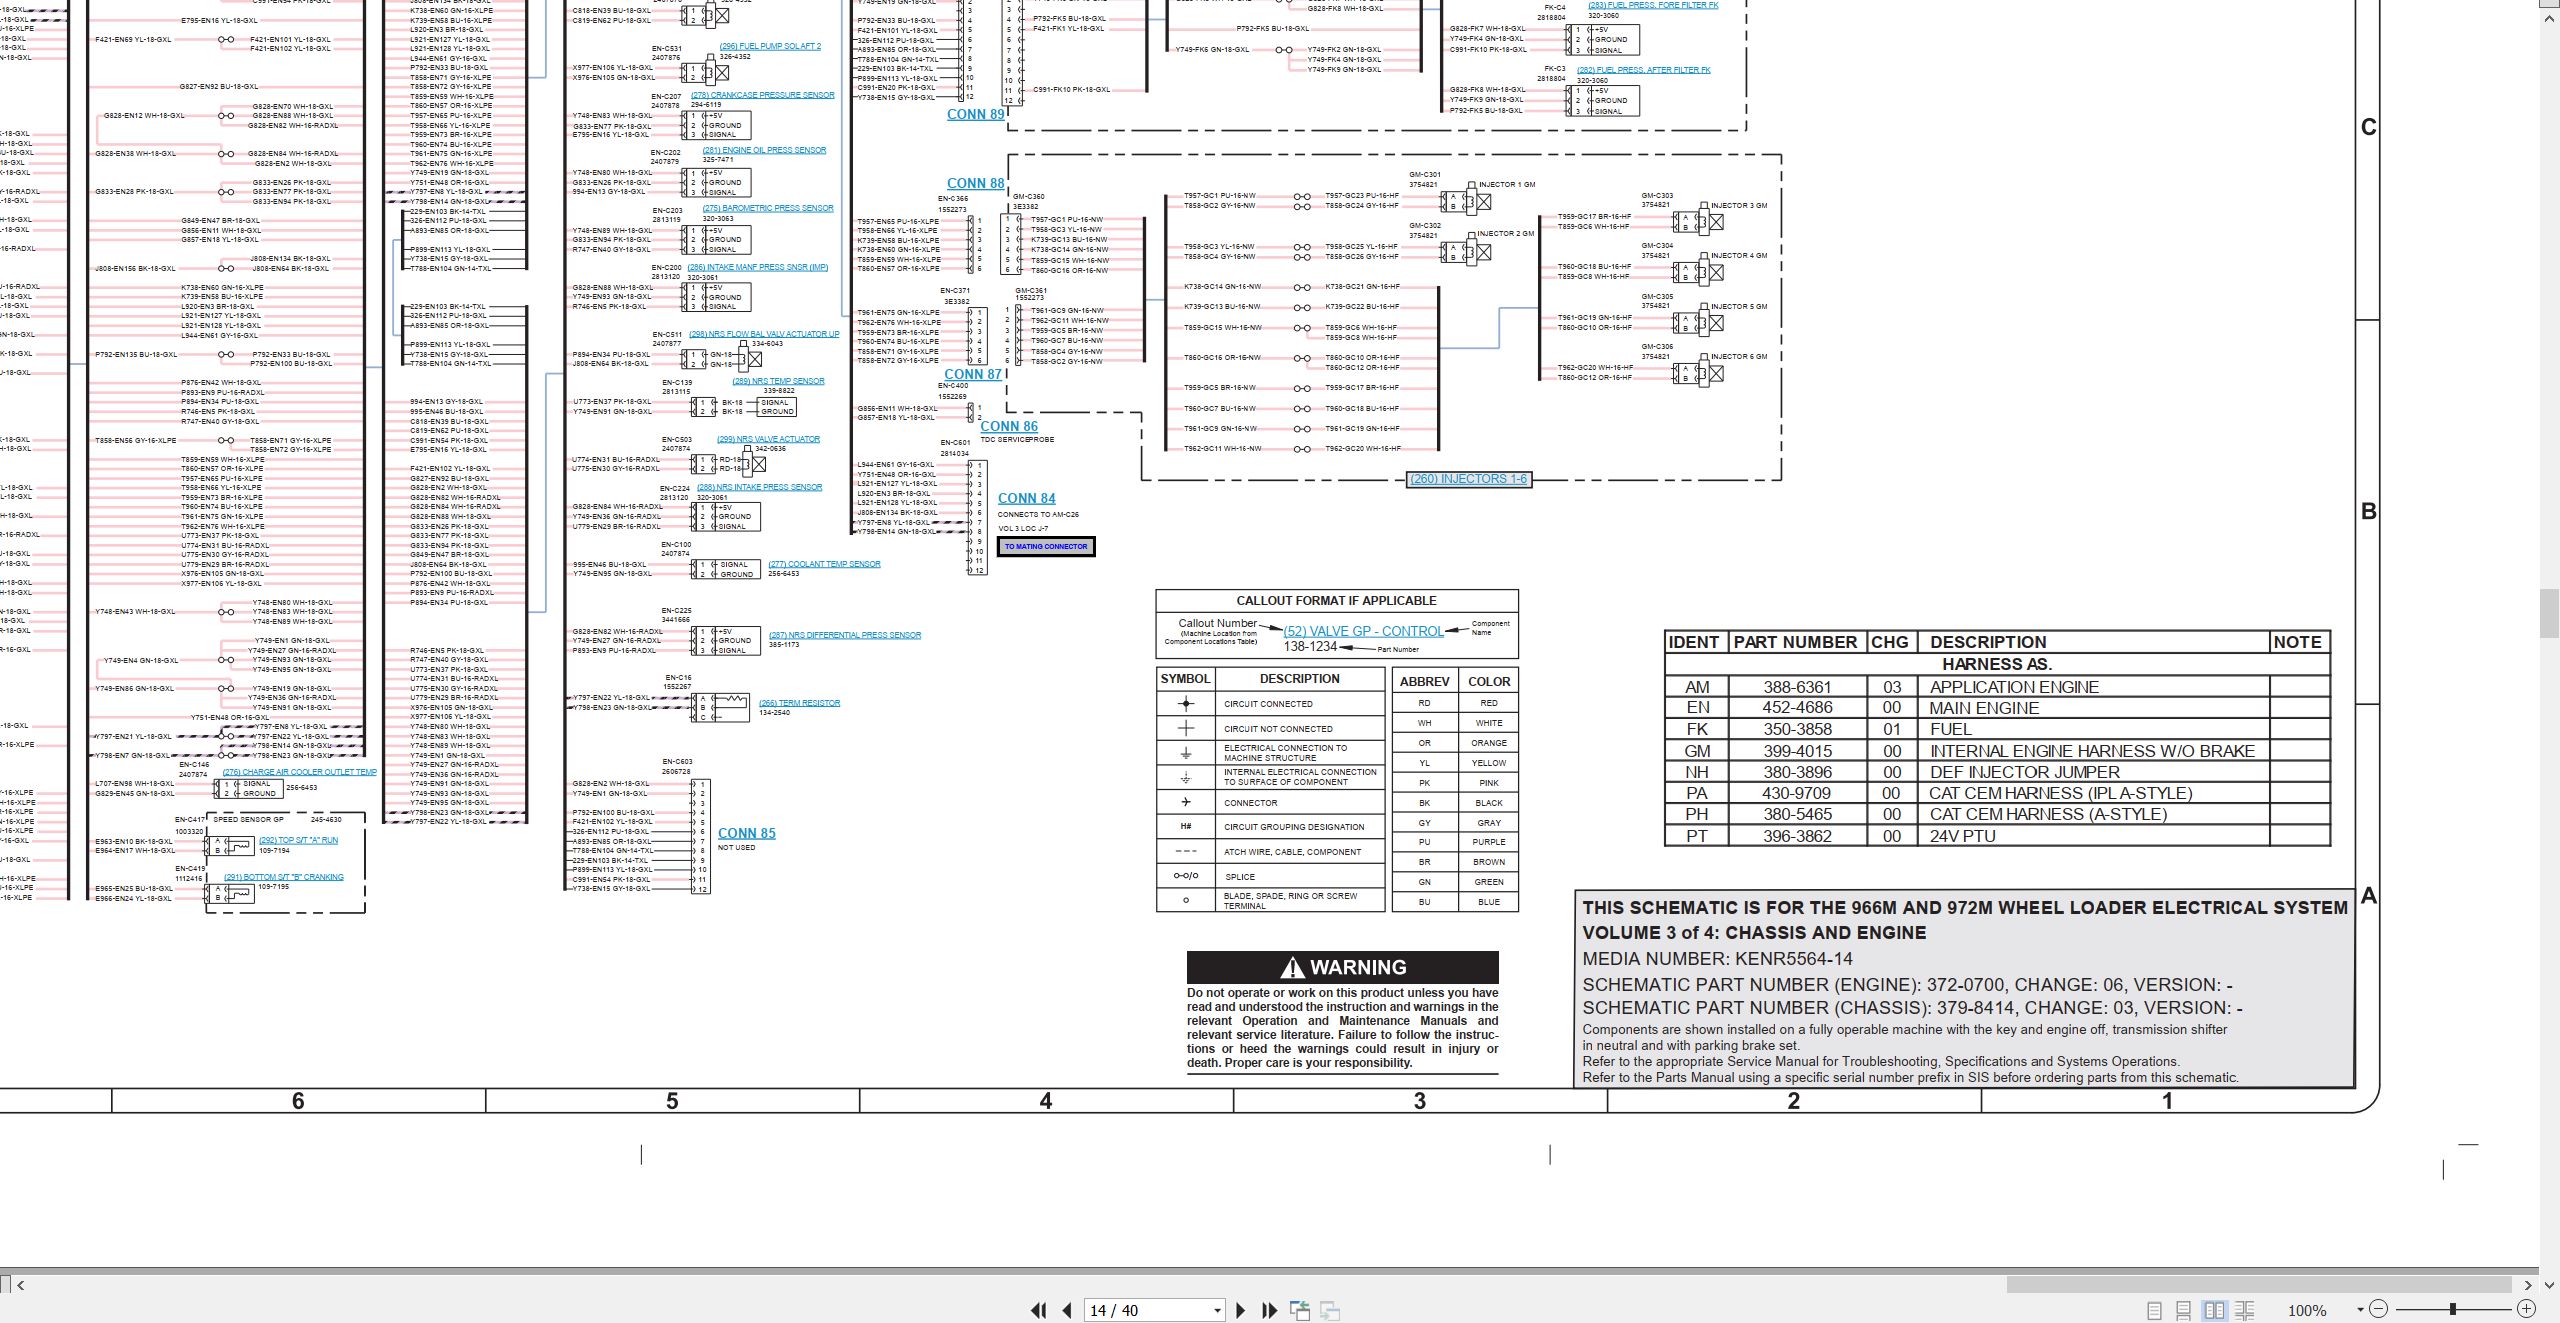Select the MEDIA NUMBER: KENR5564-14 line
Screen dimensions: 2560x1323
tap(1717, 959)
